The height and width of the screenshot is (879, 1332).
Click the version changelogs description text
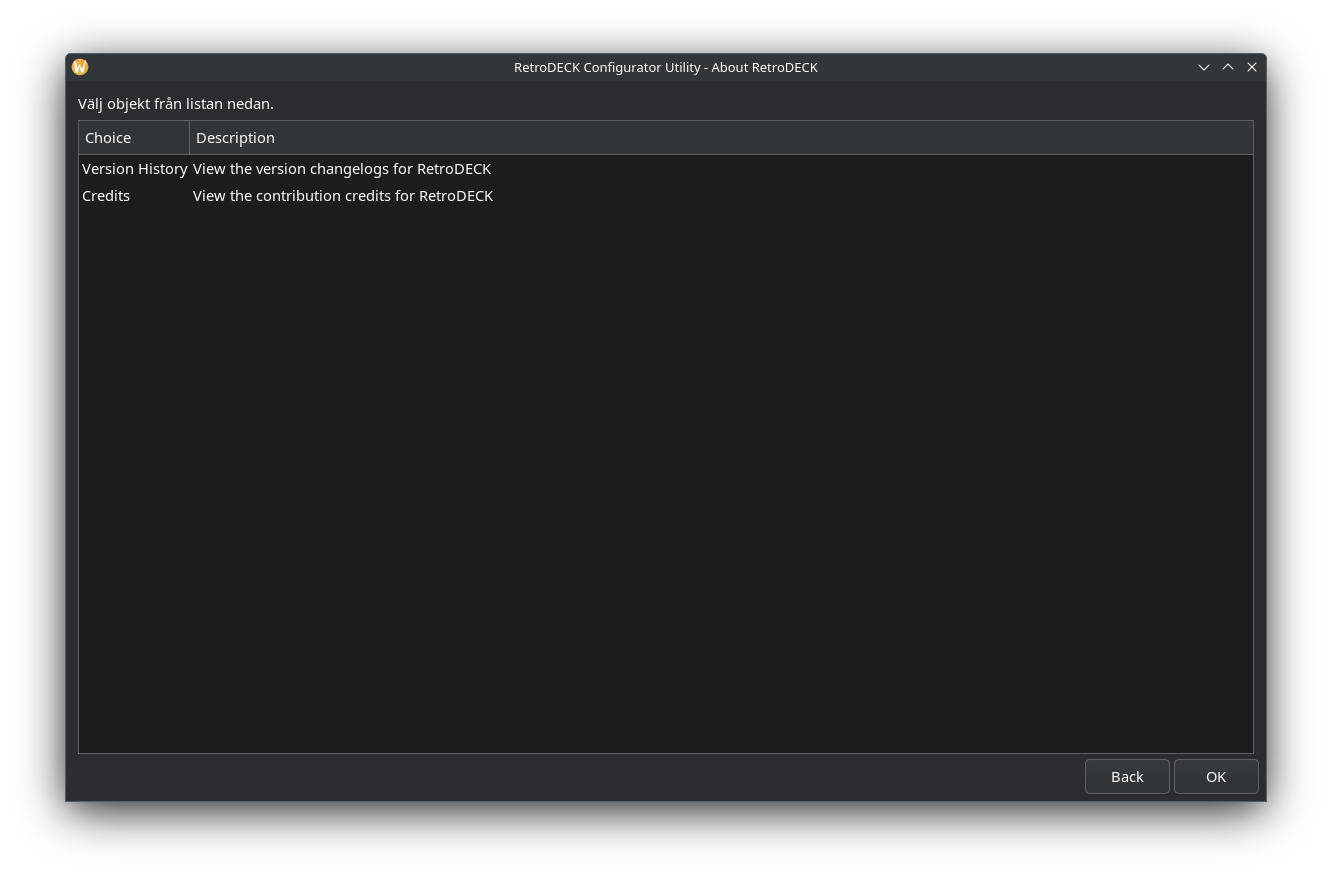coord(342,169)
